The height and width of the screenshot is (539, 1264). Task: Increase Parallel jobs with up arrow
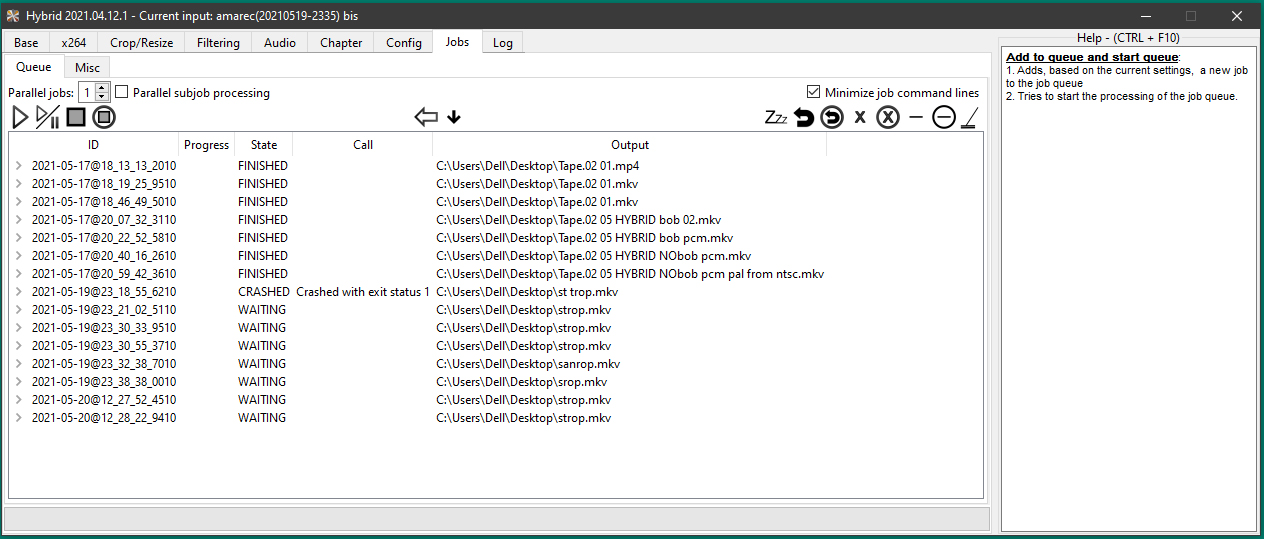[102, 88]
